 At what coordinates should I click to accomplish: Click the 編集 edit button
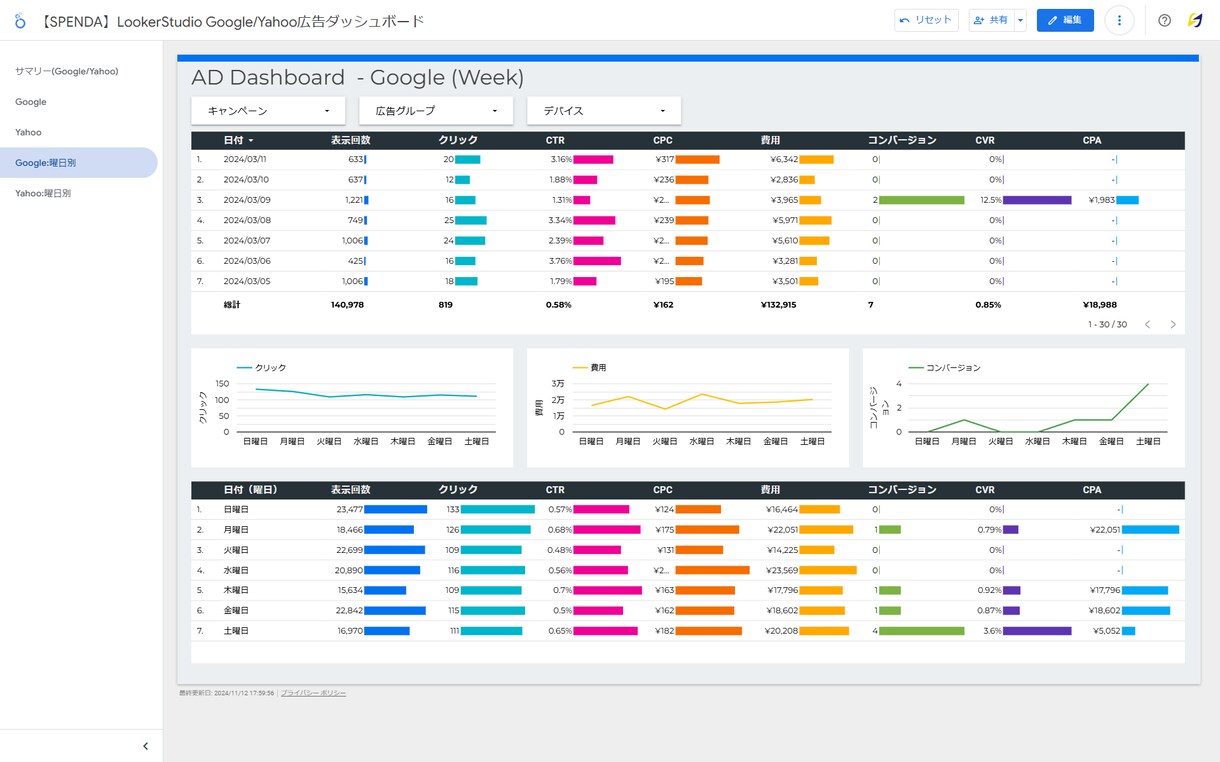1065,20
